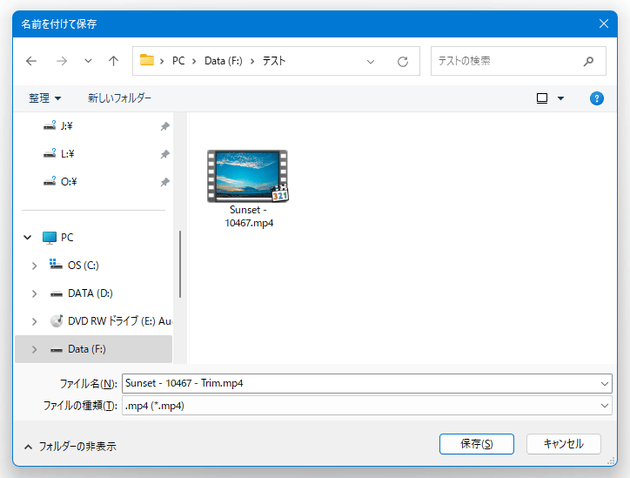Unpin L:¥ via its pin icon
Viewport: 630px width, 478px height.
(x=165, y=154)
